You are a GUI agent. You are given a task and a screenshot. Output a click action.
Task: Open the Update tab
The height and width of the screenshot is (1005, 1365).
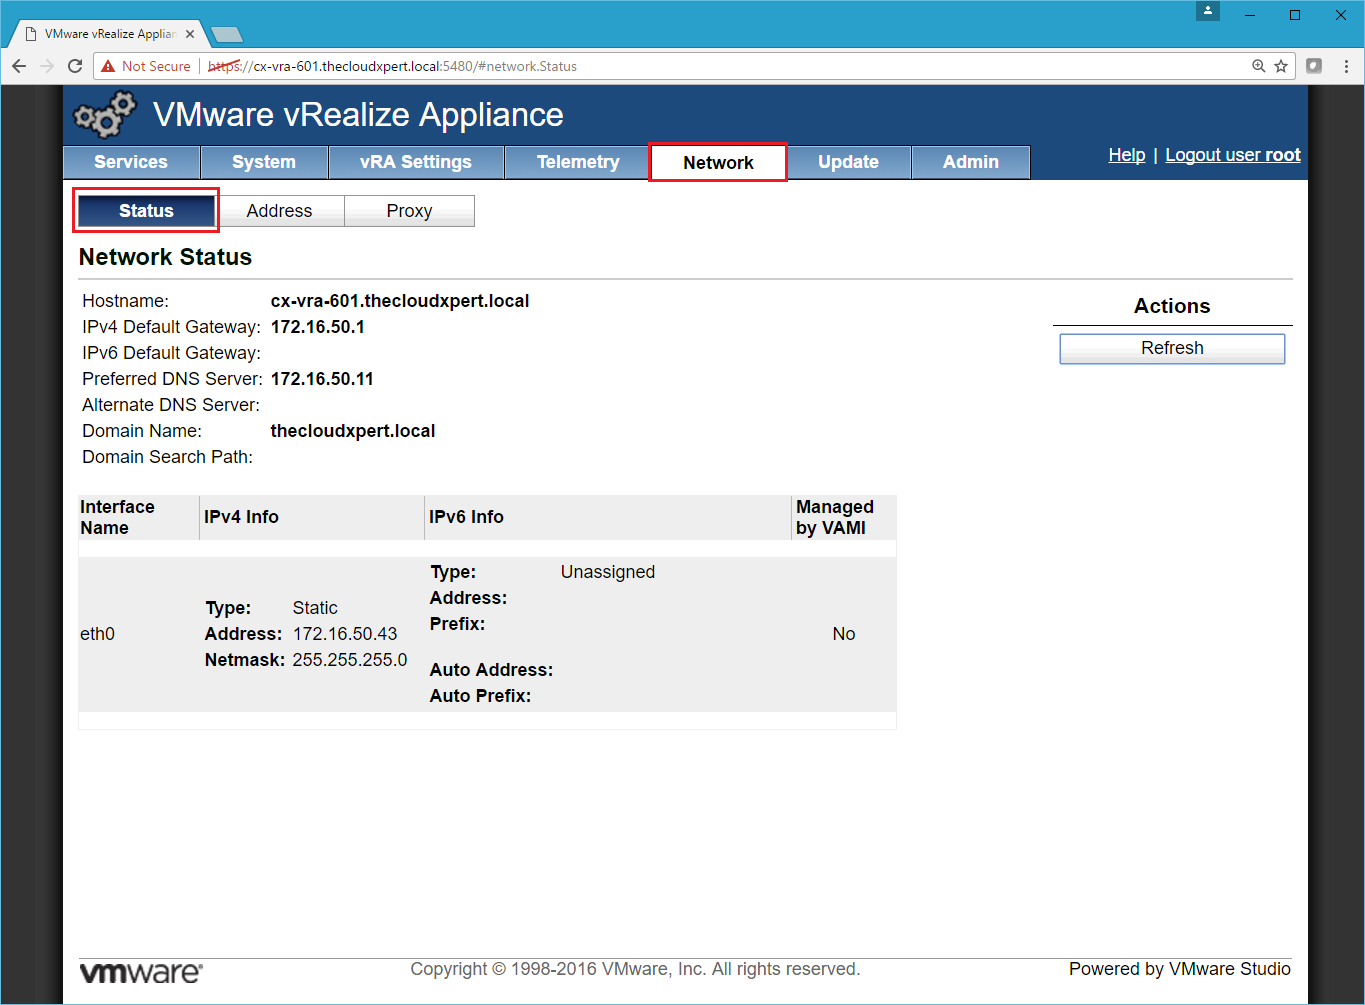[x=848, y=162]
